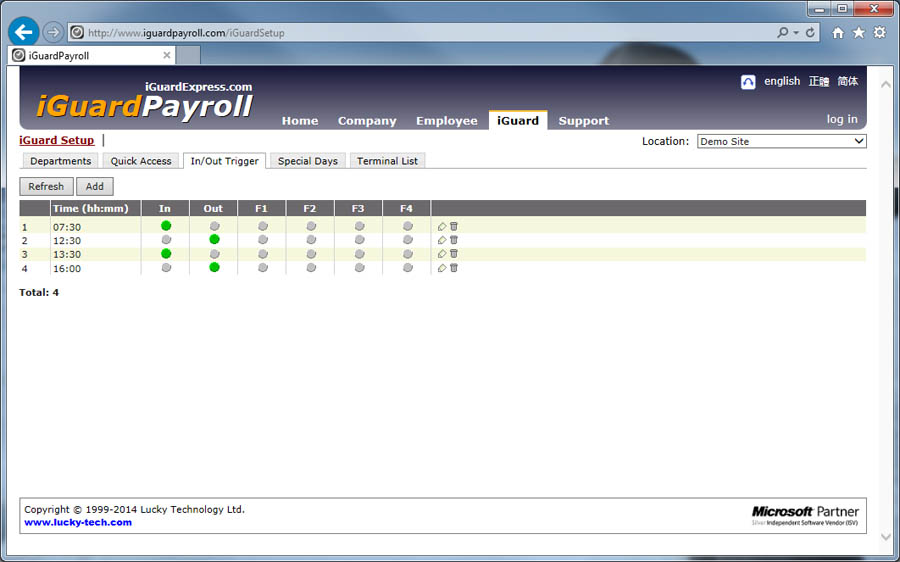Reload page with address bar refresh icon
The width and height of the screenshot is (900, 562).
(810, 33)
